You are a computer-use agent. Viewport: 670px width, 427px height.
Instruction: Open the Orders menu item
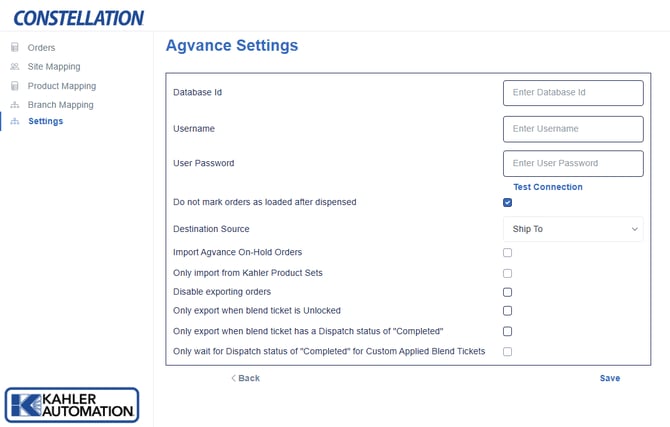(41, 47)
